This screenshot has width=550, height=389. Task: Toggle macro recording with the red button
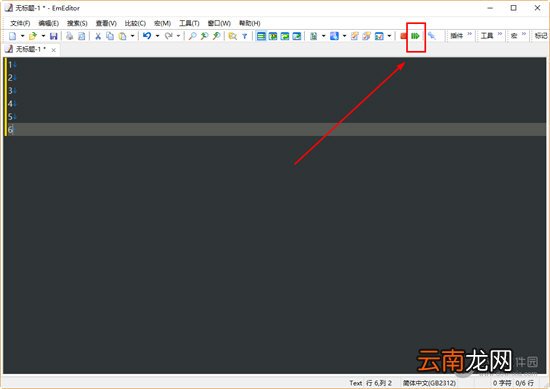tap(403, 36)
